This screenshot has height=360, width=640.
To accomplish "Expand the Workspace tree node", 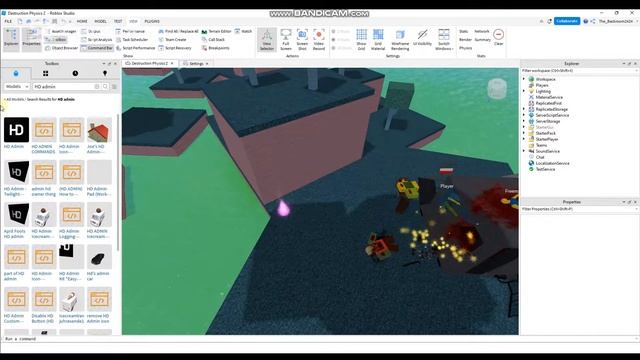I will [524, 79].
